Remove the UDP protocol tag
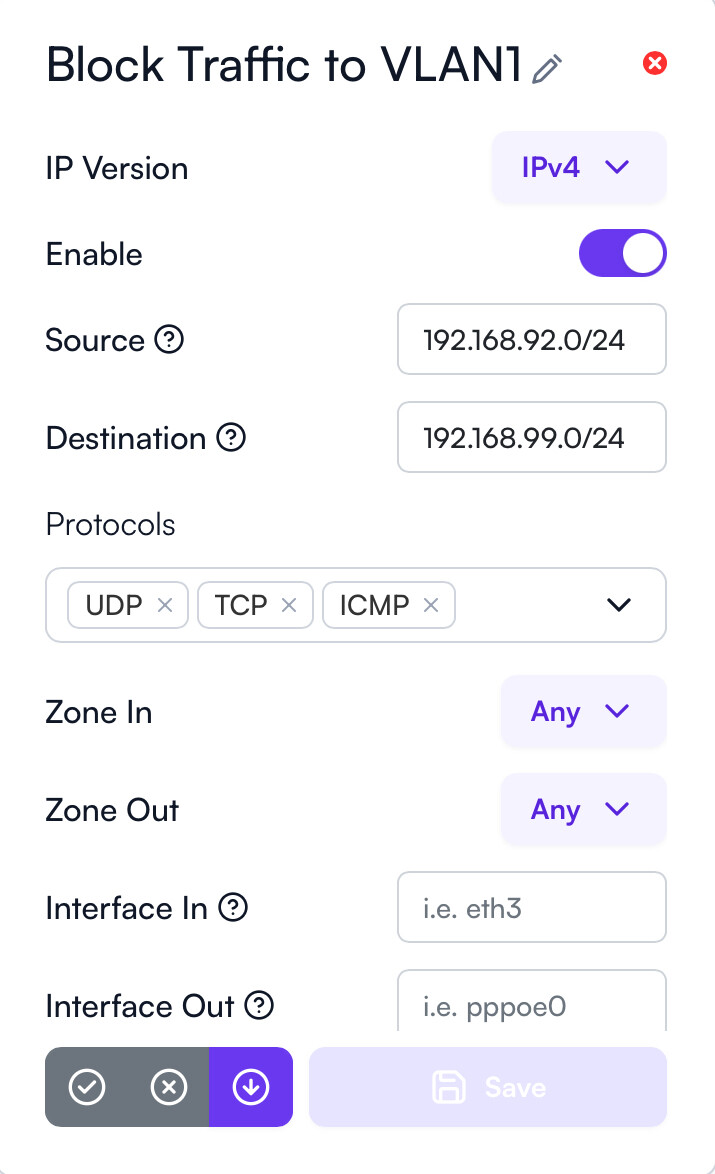Image resolution: width=715 pixels, height=1174 pixels. point(166,605)
